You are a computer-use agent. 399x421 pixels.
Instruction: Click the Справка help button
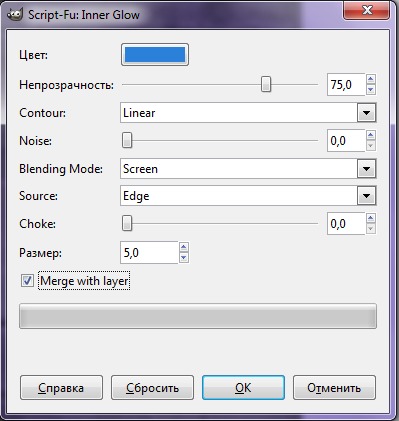pos(61,388)
